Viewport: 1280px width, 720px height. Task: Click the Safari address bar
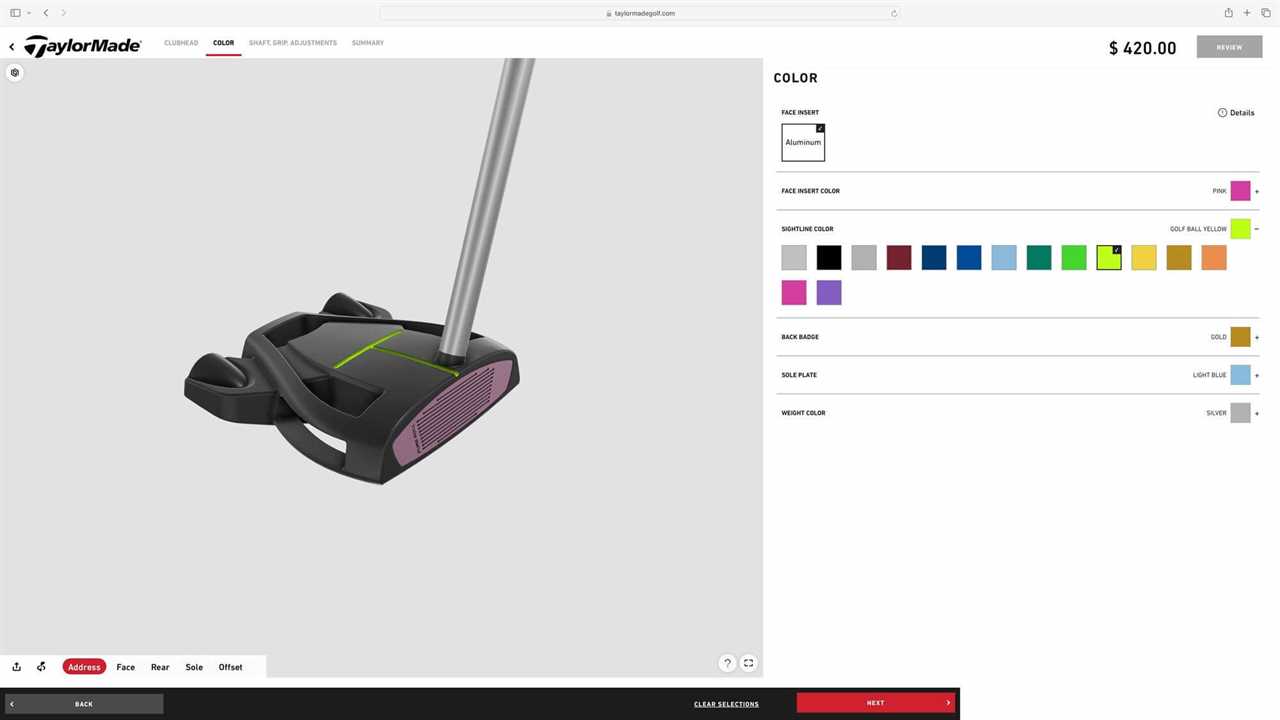coord(640,13)
